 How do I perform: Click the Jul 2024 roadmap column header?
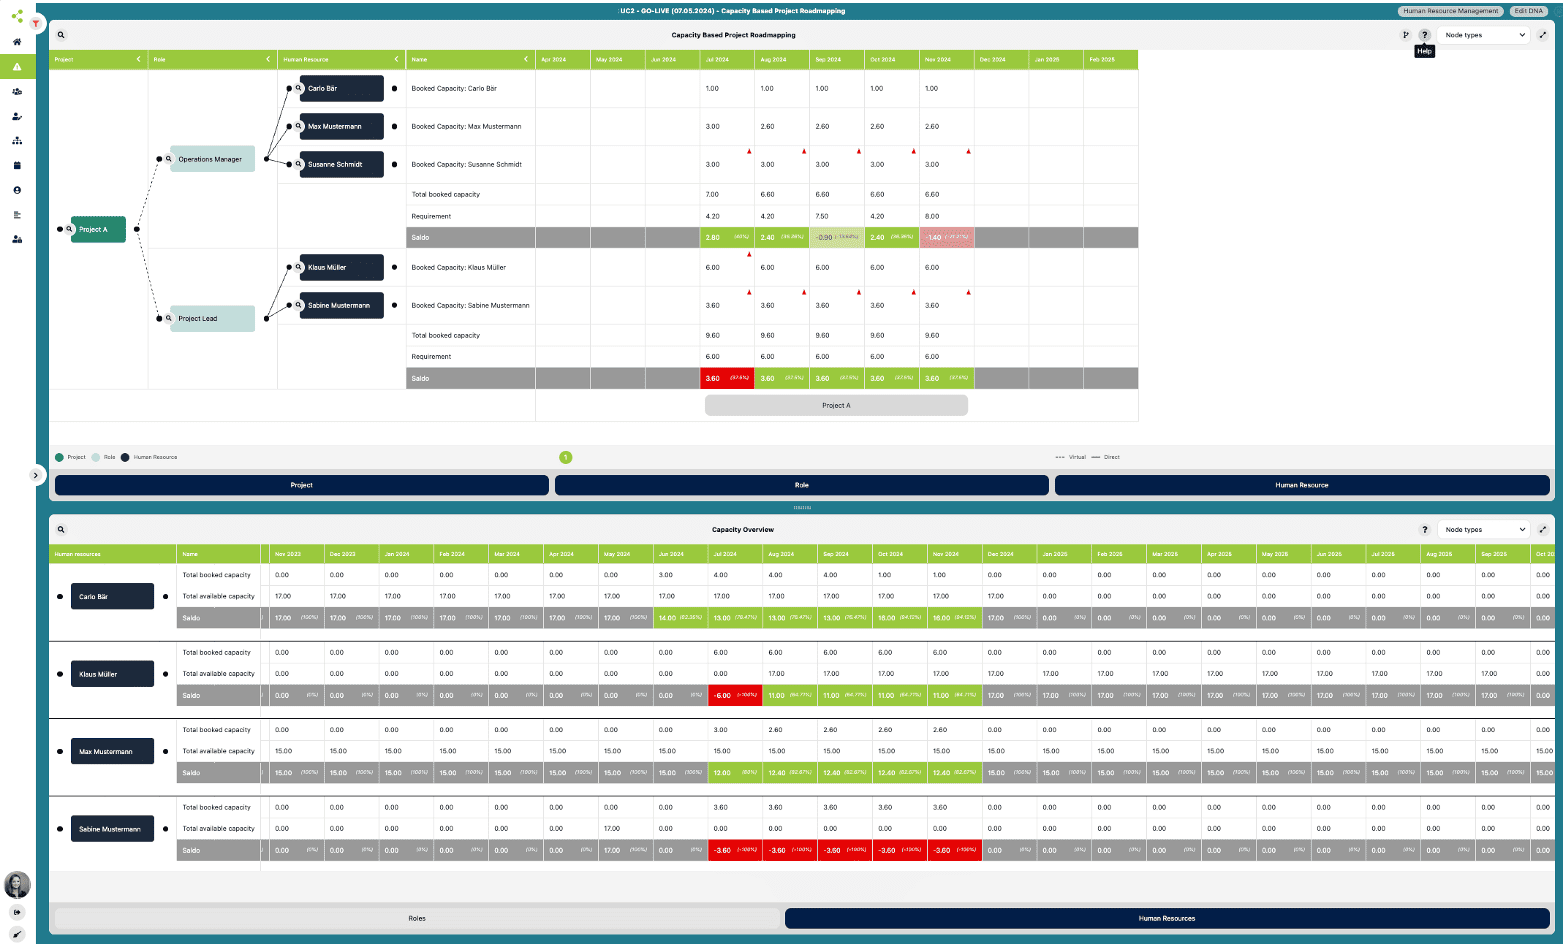727,59
